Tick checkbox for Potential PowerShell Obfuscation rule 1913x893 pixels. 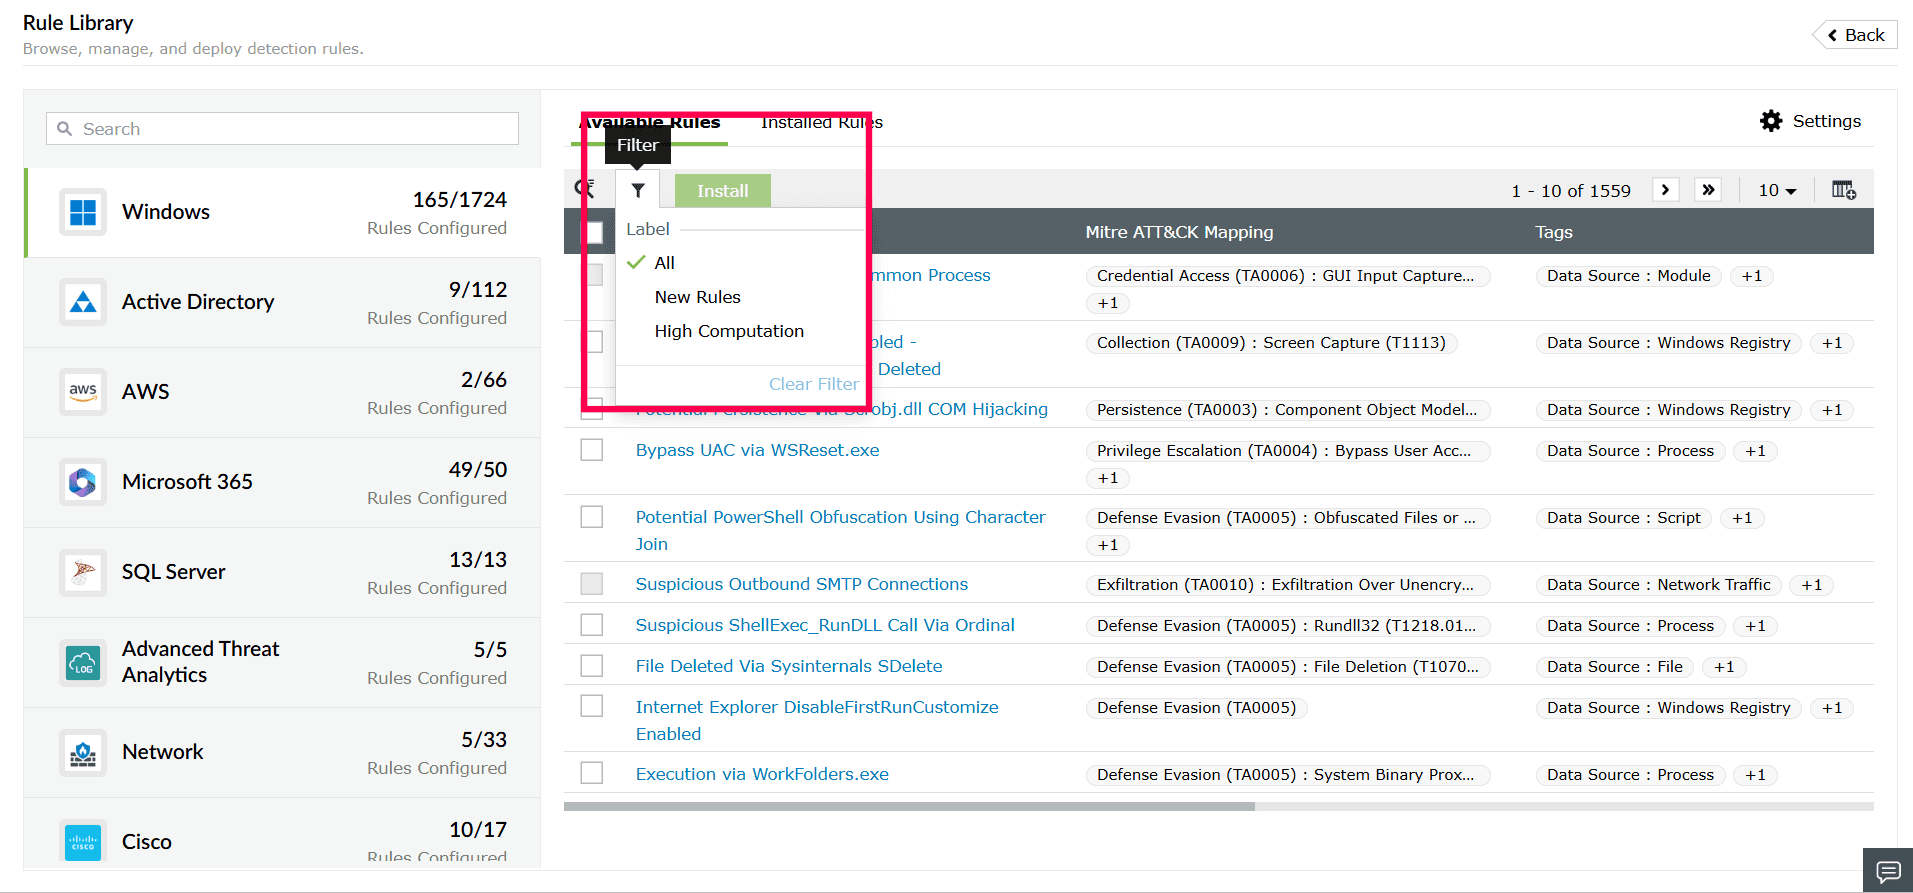[x=592, y=517]
